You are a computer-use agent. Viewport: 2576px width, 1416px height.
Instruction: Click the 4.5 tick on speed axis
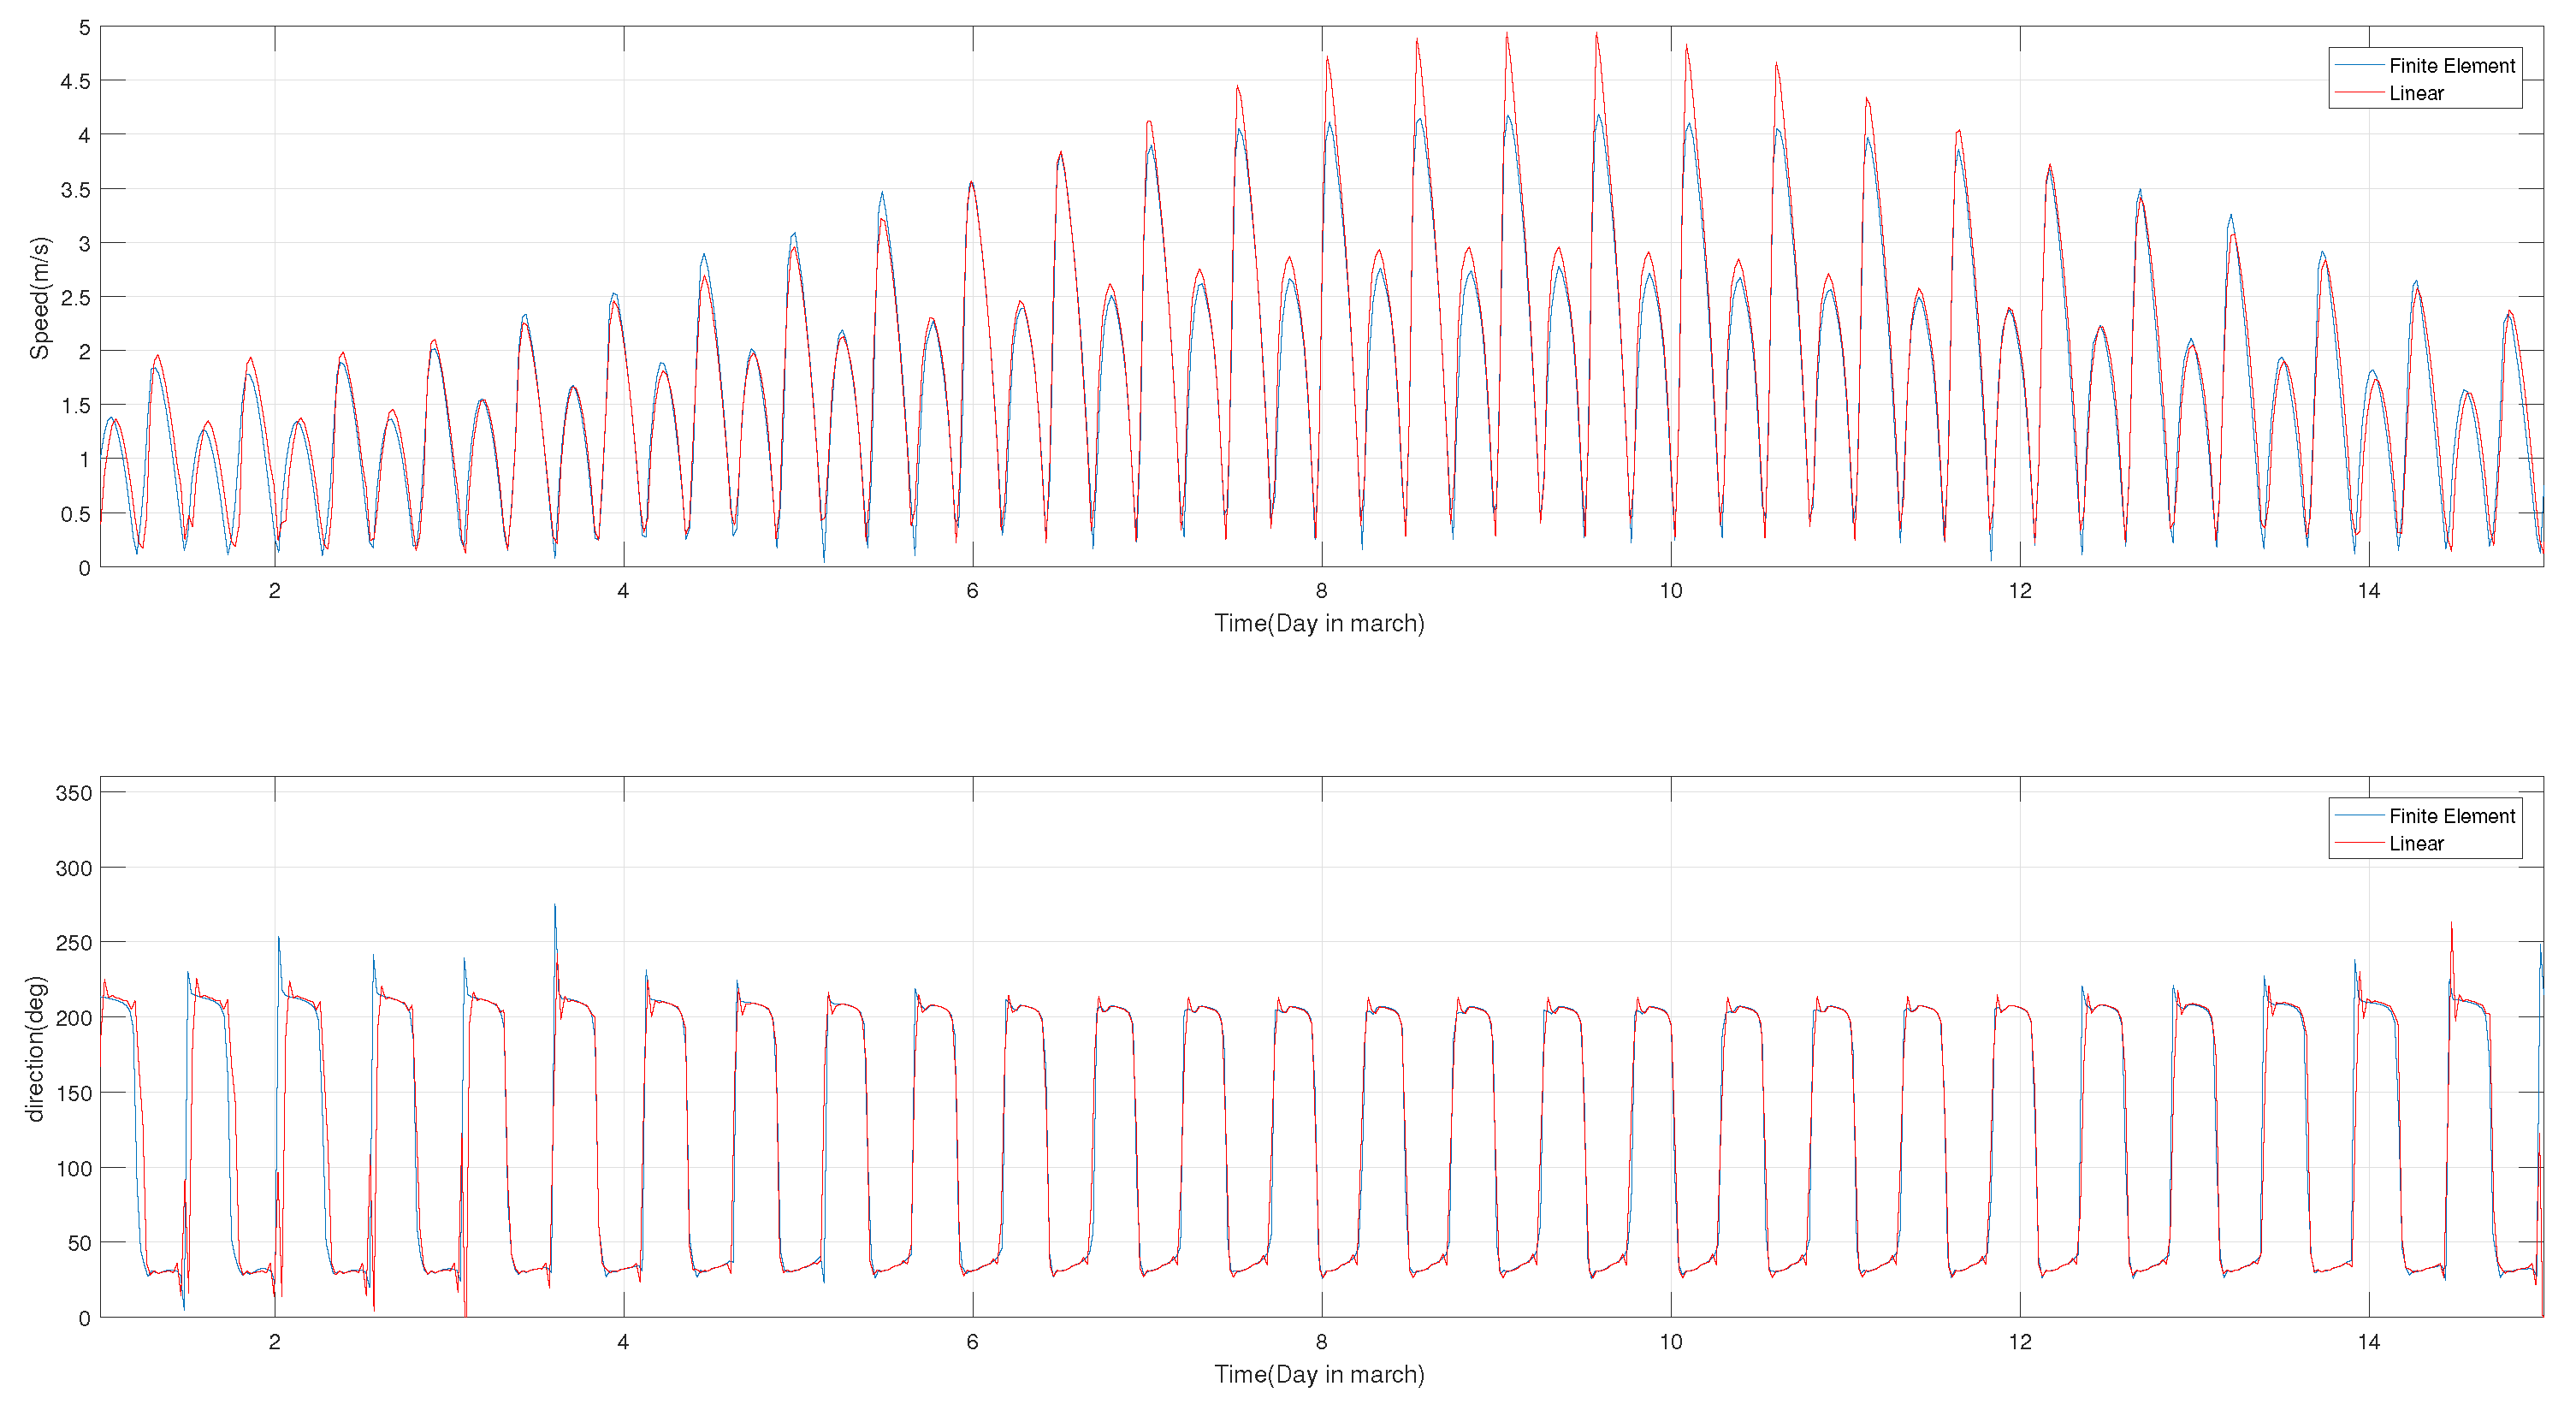pyautogui.click(x=75, y=81)
